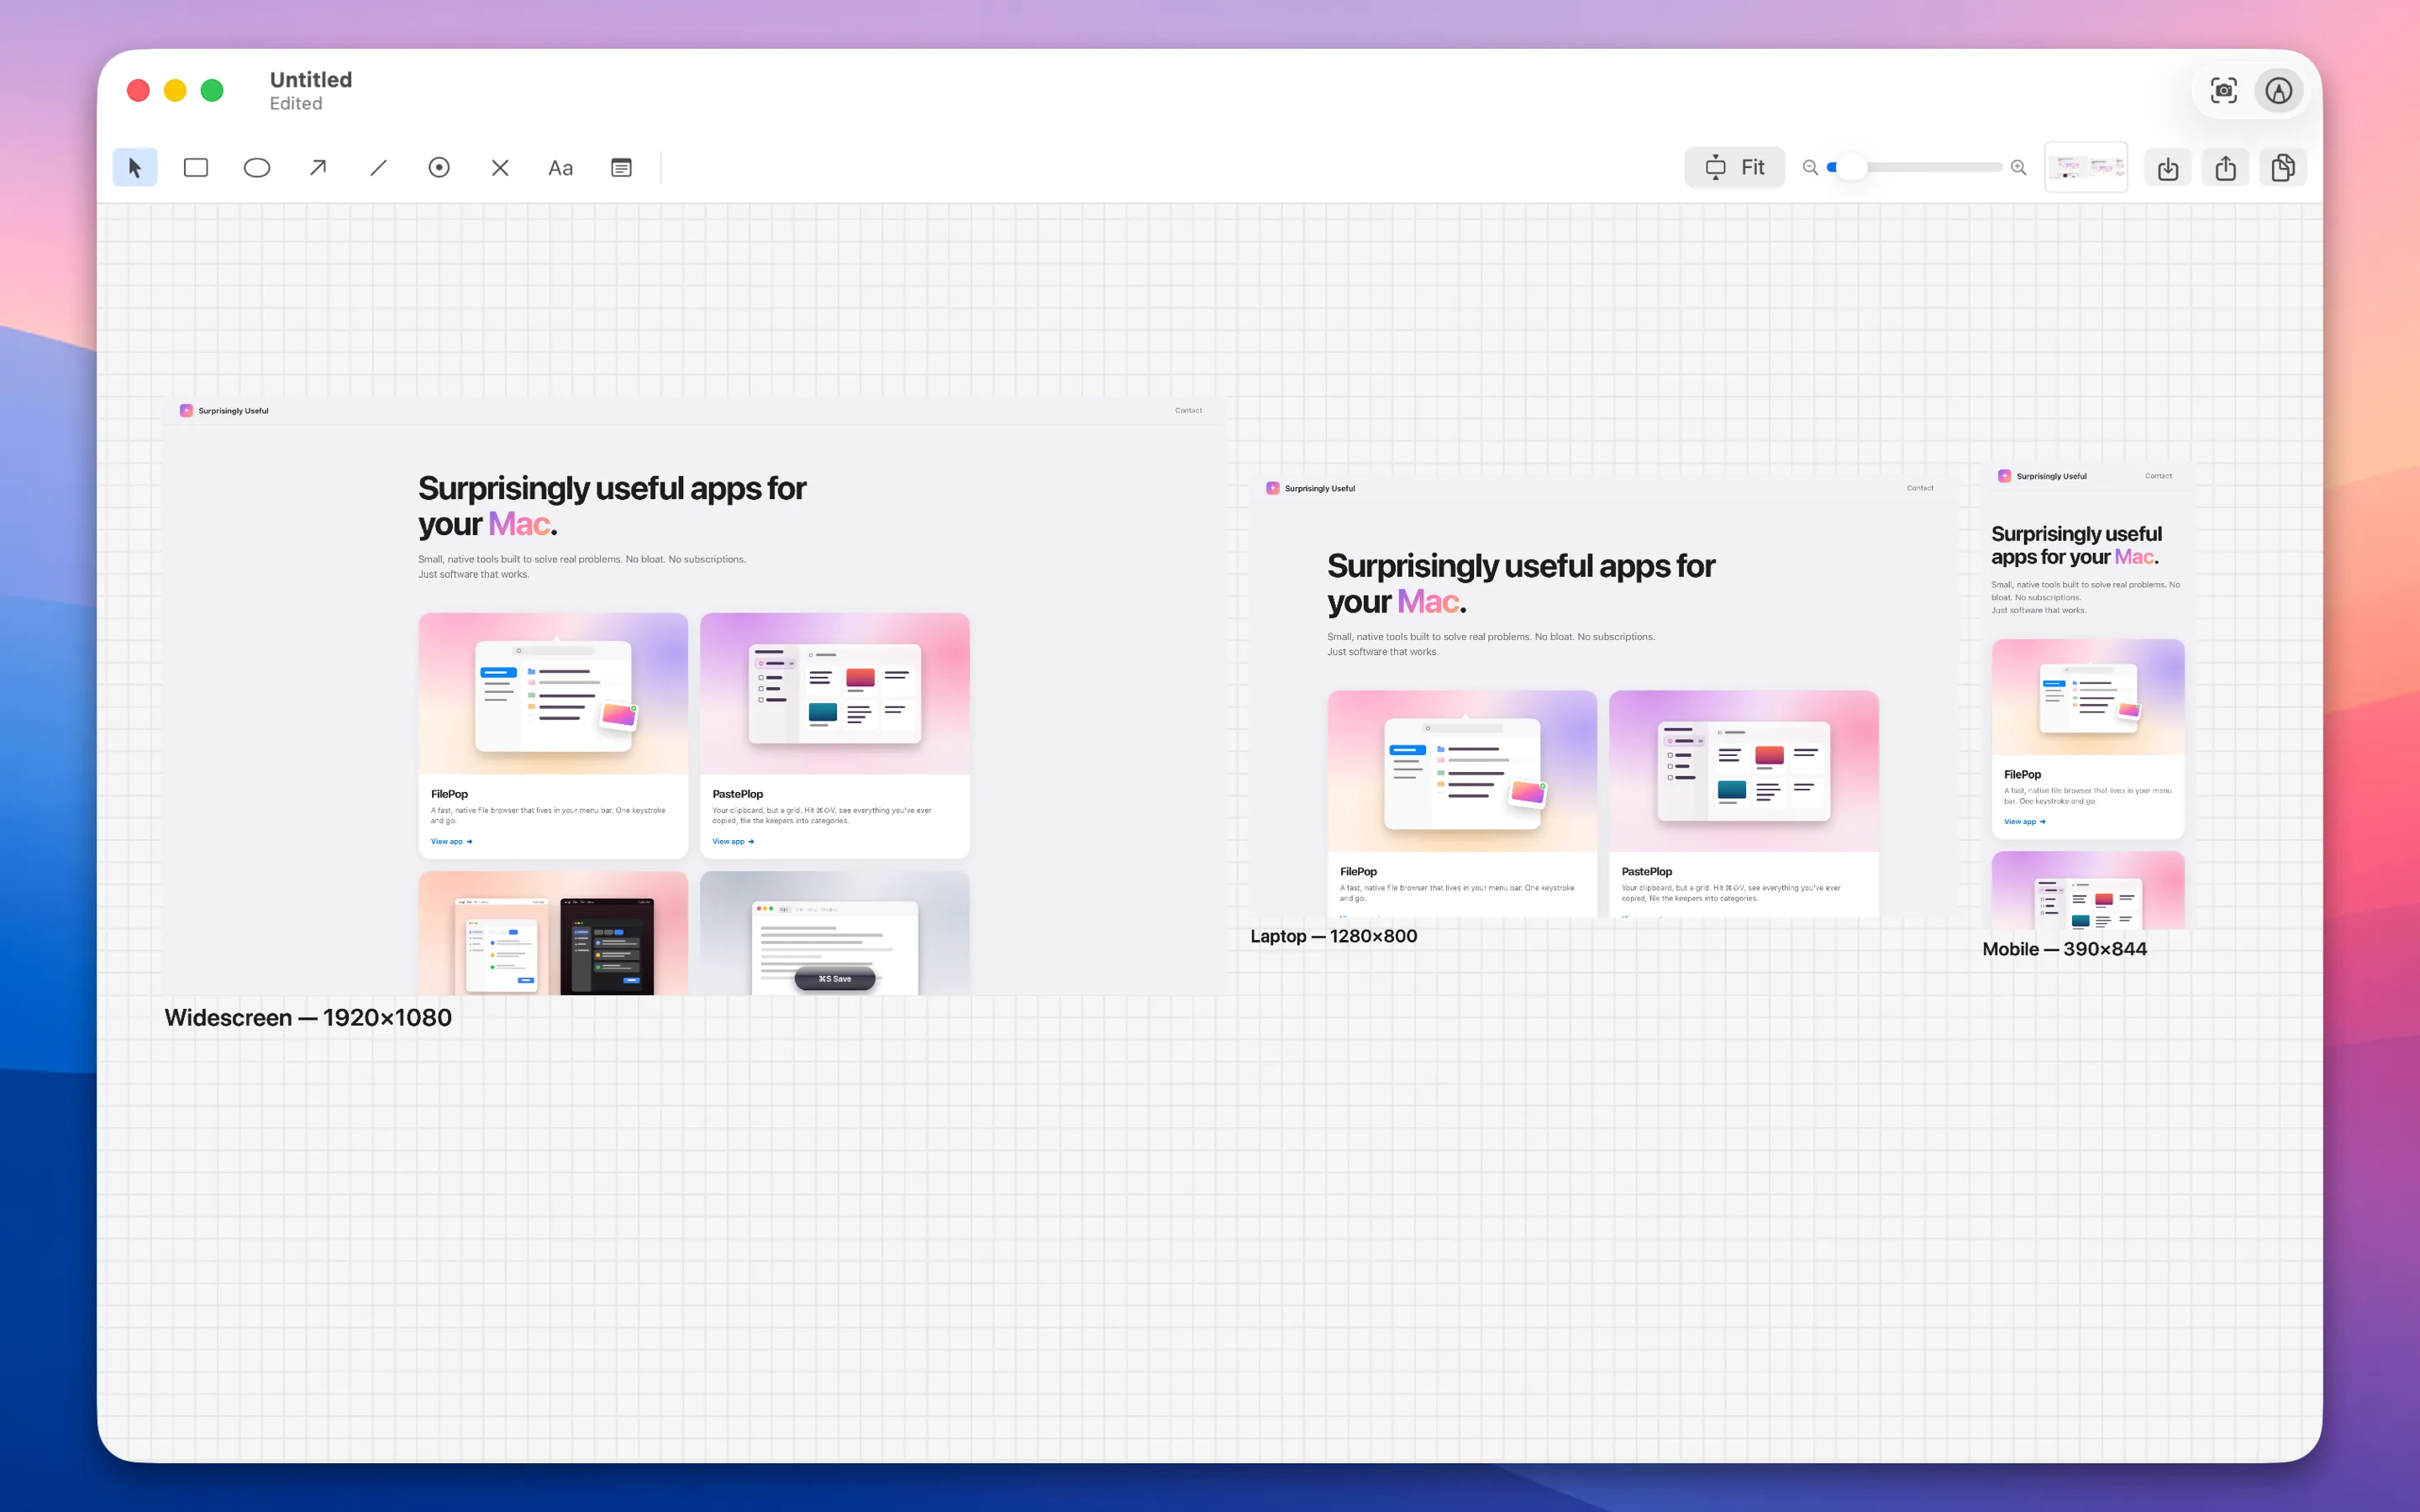2420x1512 pixels.
Task: Select the window note panel tool
Action: click(621, 167)
